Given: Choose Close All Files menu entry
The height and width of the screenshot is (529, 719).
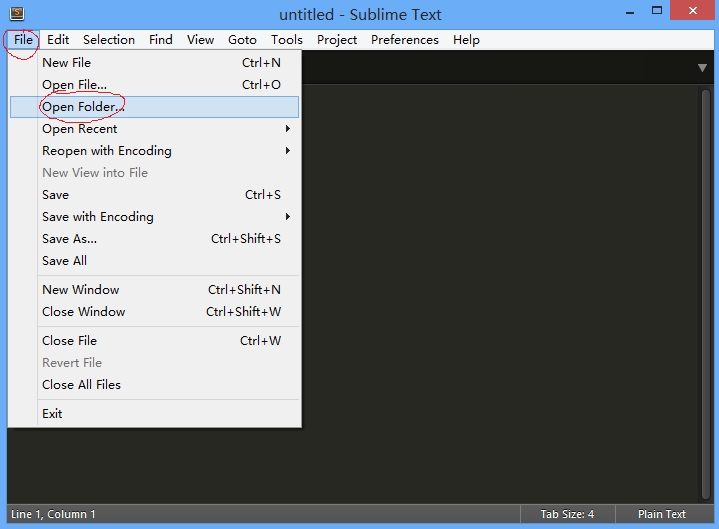Looking at the screenshot, I should point(155,385).
